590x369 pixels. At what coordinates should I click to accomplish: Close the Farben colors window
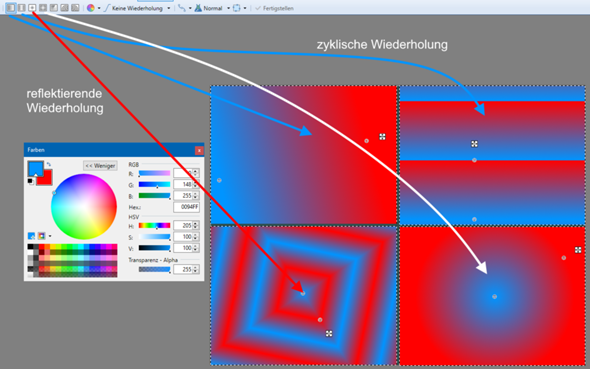(199, 150)
